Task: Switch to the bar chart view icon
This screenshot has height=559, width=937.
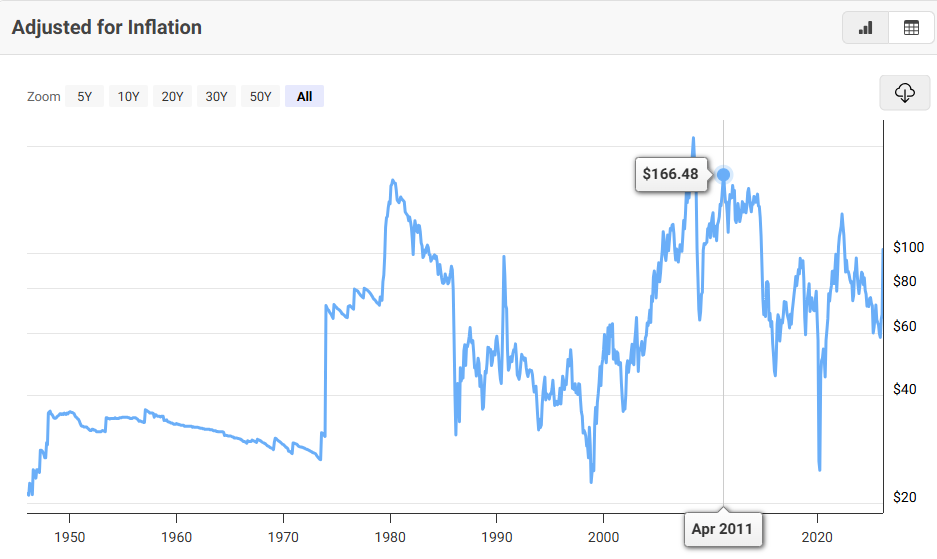Action: pyautogui.click(x=865, y=28)
